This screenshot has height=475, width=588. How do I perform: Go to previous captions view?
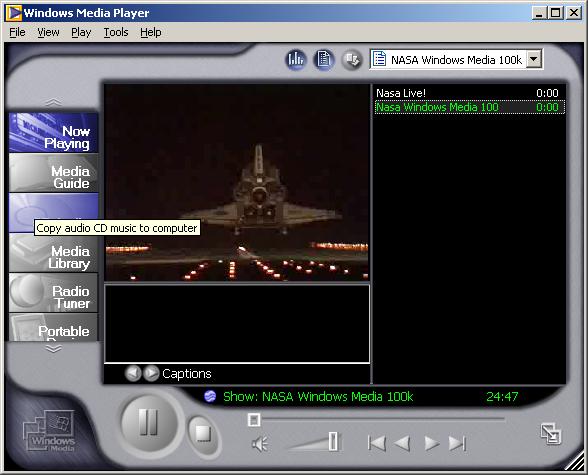click(x=133, y=373)
